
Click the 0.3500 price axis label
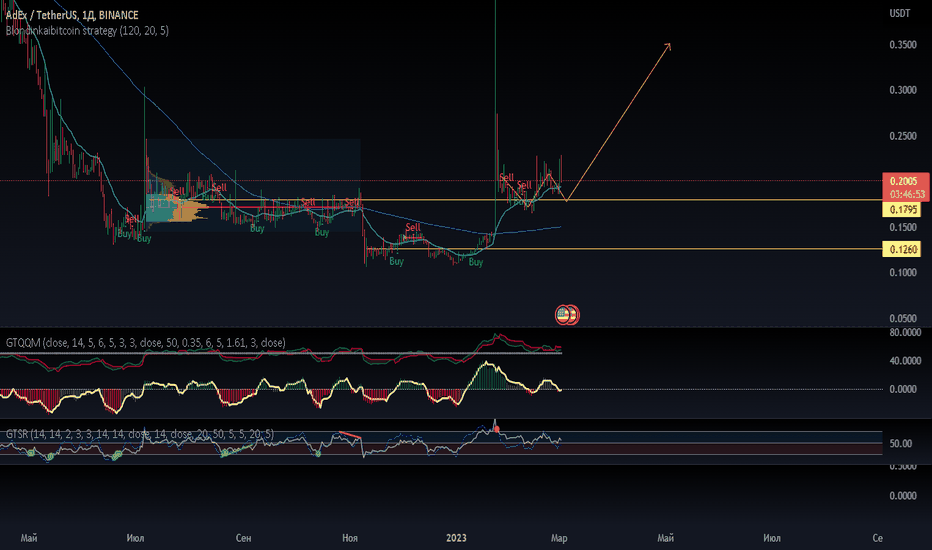tap(903, 45)
